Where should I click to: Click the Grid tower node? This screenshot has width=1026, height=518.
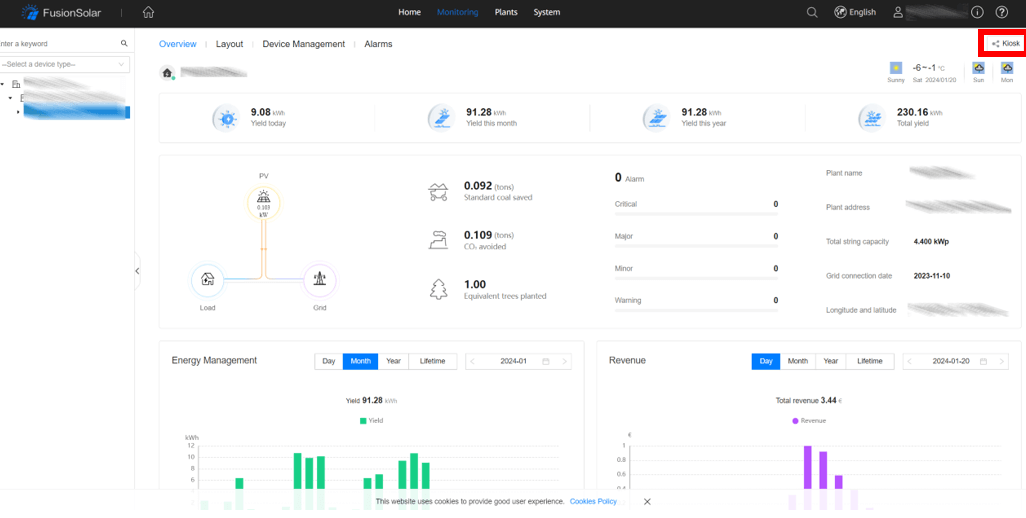click(x=319, y=280)
